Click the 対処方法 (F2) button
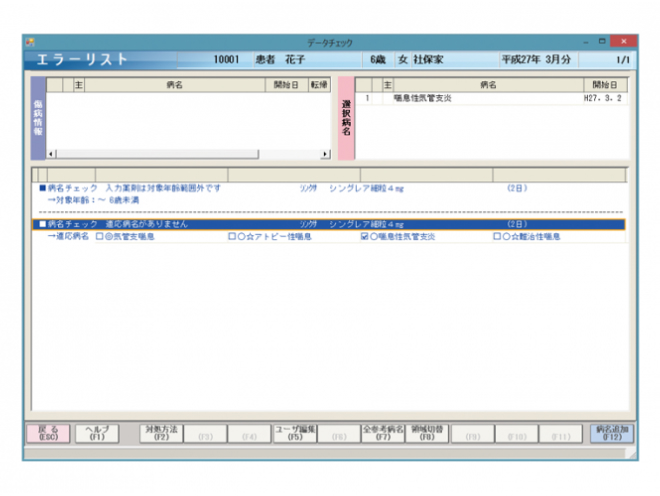660x496 pixels. pos(161,433)
